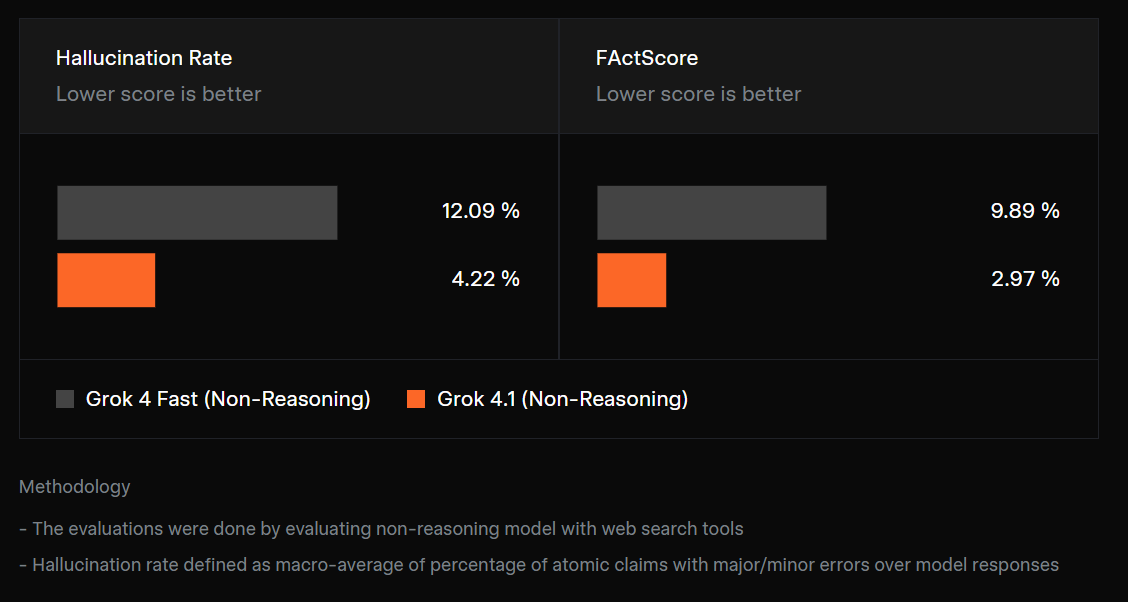Screen dimensions: 1128x602
Task: Select the Grok 4.1 (Non-Reasoning) legend label
Action: [x=562, y=399]
